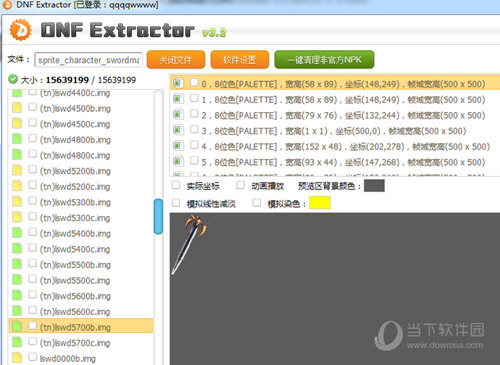Toggle the 动画播放 checkbox
The height and width of the screenshot is (365, 500).
click(240, 185)
